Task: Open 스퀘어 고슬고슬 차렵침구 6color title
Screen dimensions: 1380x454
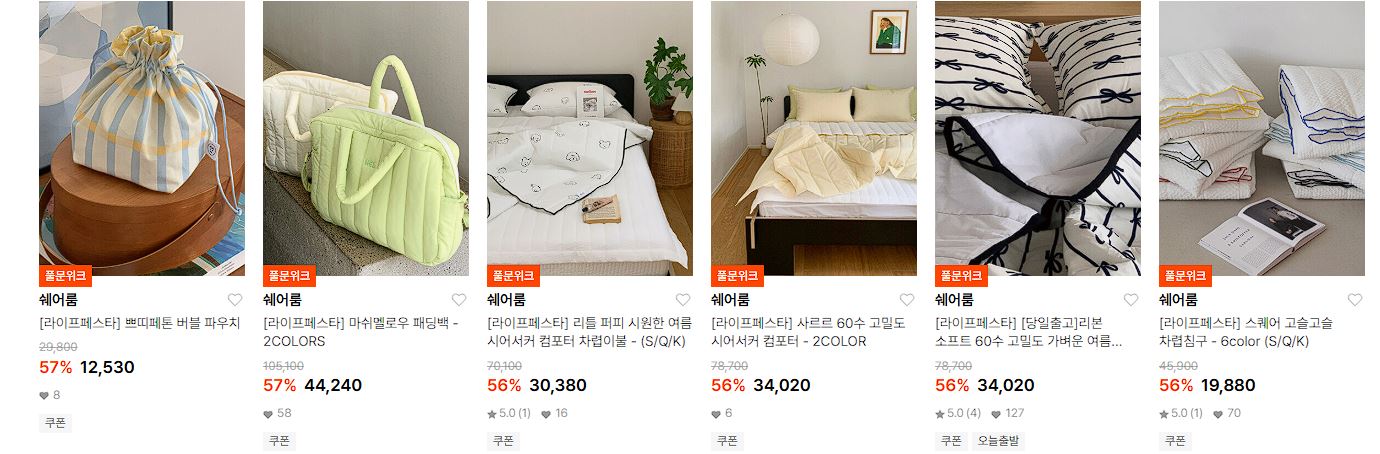Action: pyautogui.click(x=1246, y=332)
